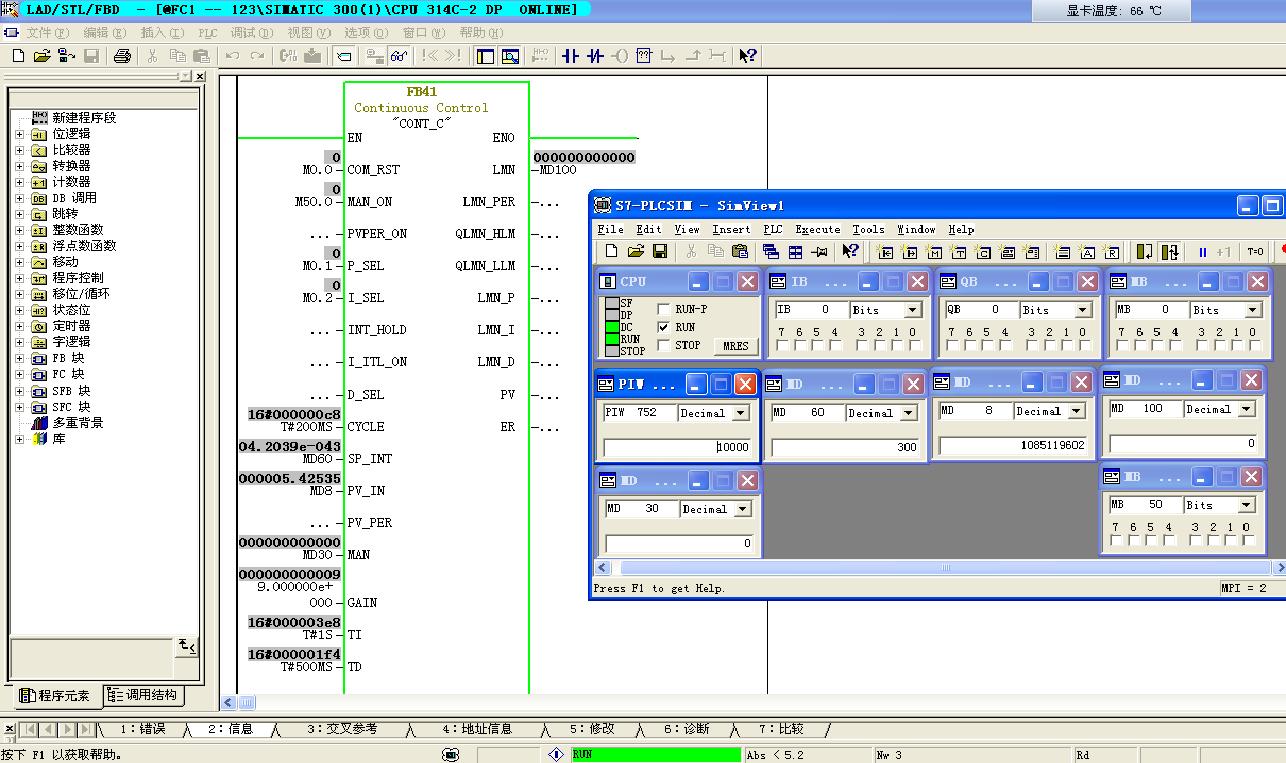Toggle the RUN checkbox in the CPU panel

pos(664,328)
